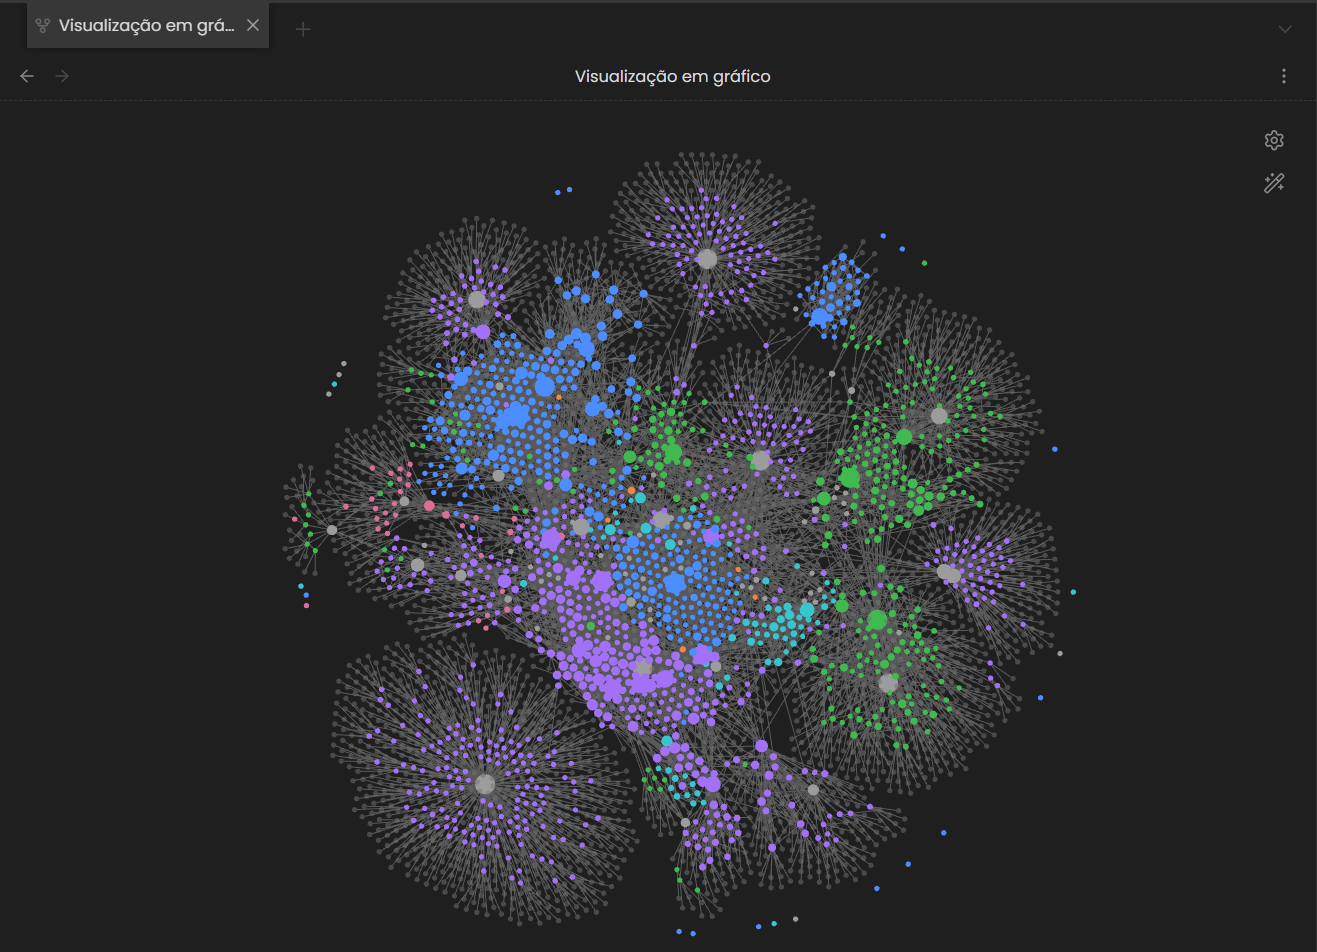Expand the tab list chevron dropdown

[1285, 29]
